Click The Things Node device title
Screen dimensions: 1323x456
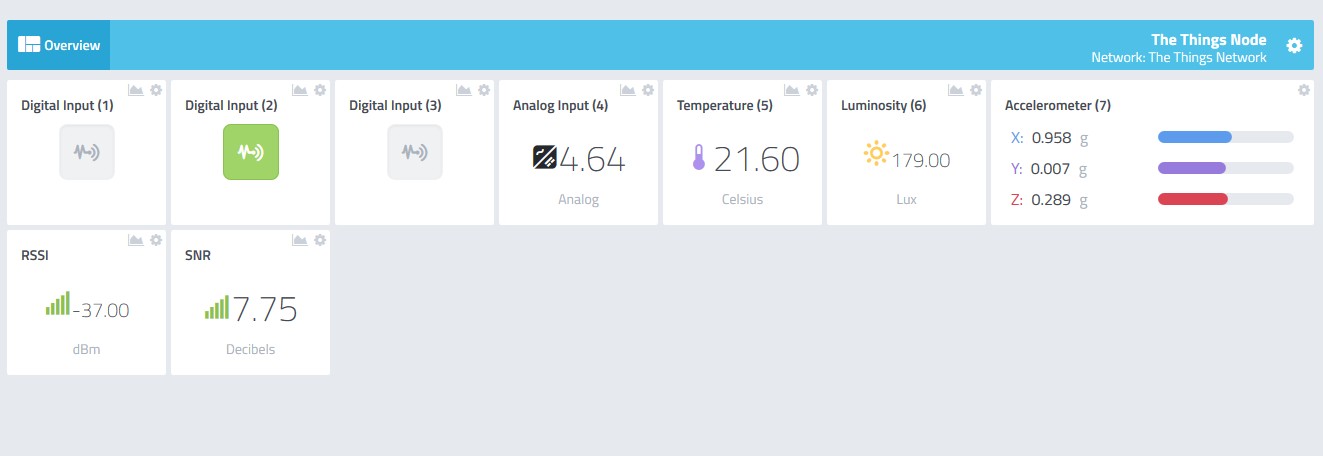pos(1208,40)
